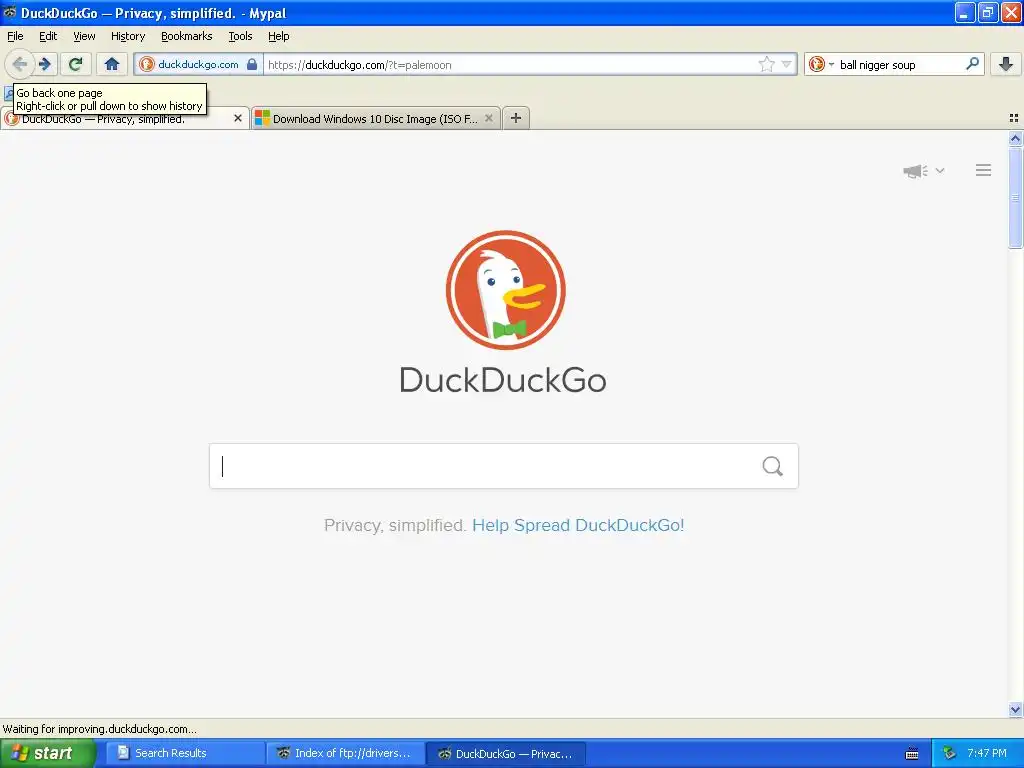The image size is (1024, 768).
Task: Follow the Help Spread DuckDuckGo link
Action: pos(578,525)
